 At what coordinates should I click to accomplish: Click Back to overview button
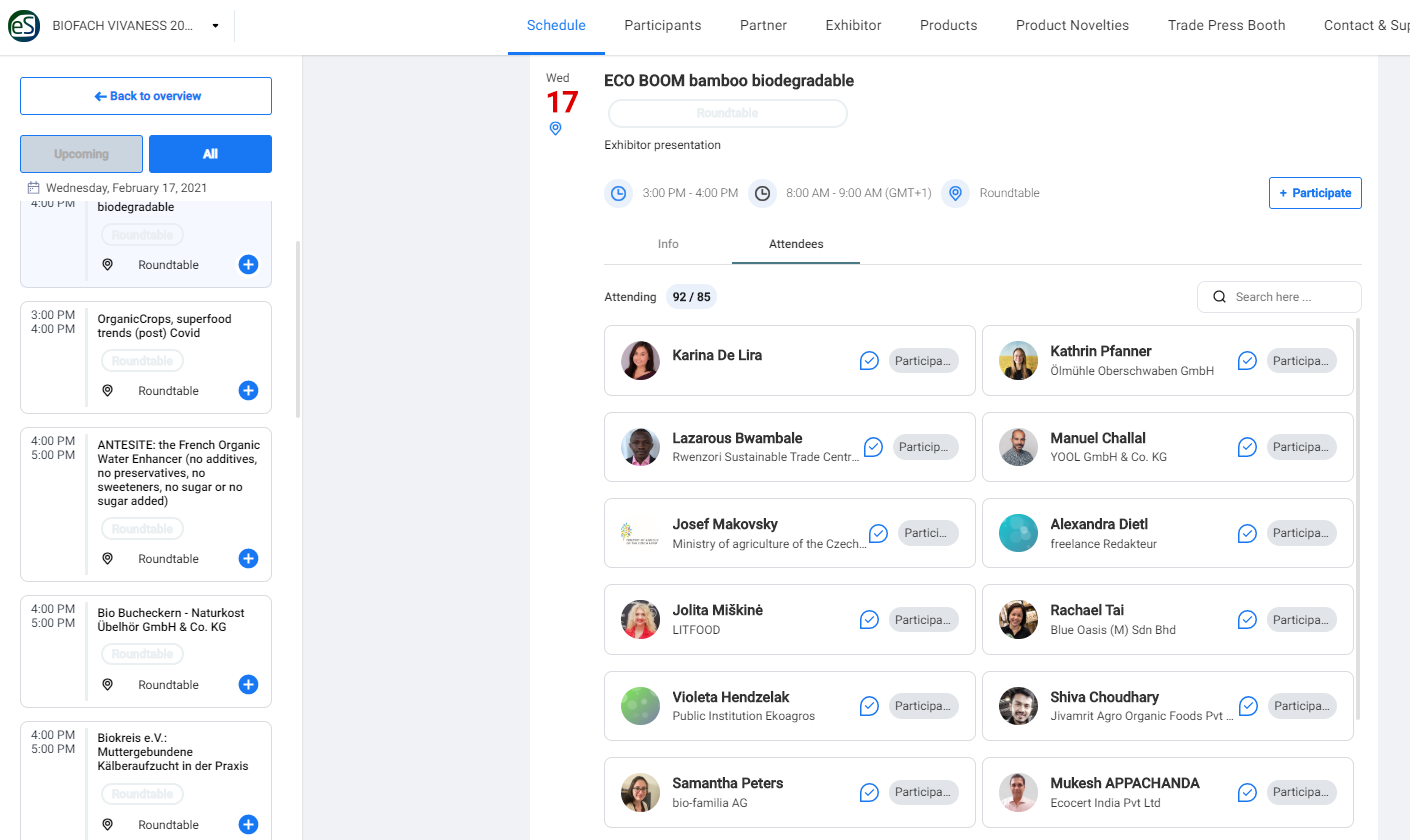point(146,96)
